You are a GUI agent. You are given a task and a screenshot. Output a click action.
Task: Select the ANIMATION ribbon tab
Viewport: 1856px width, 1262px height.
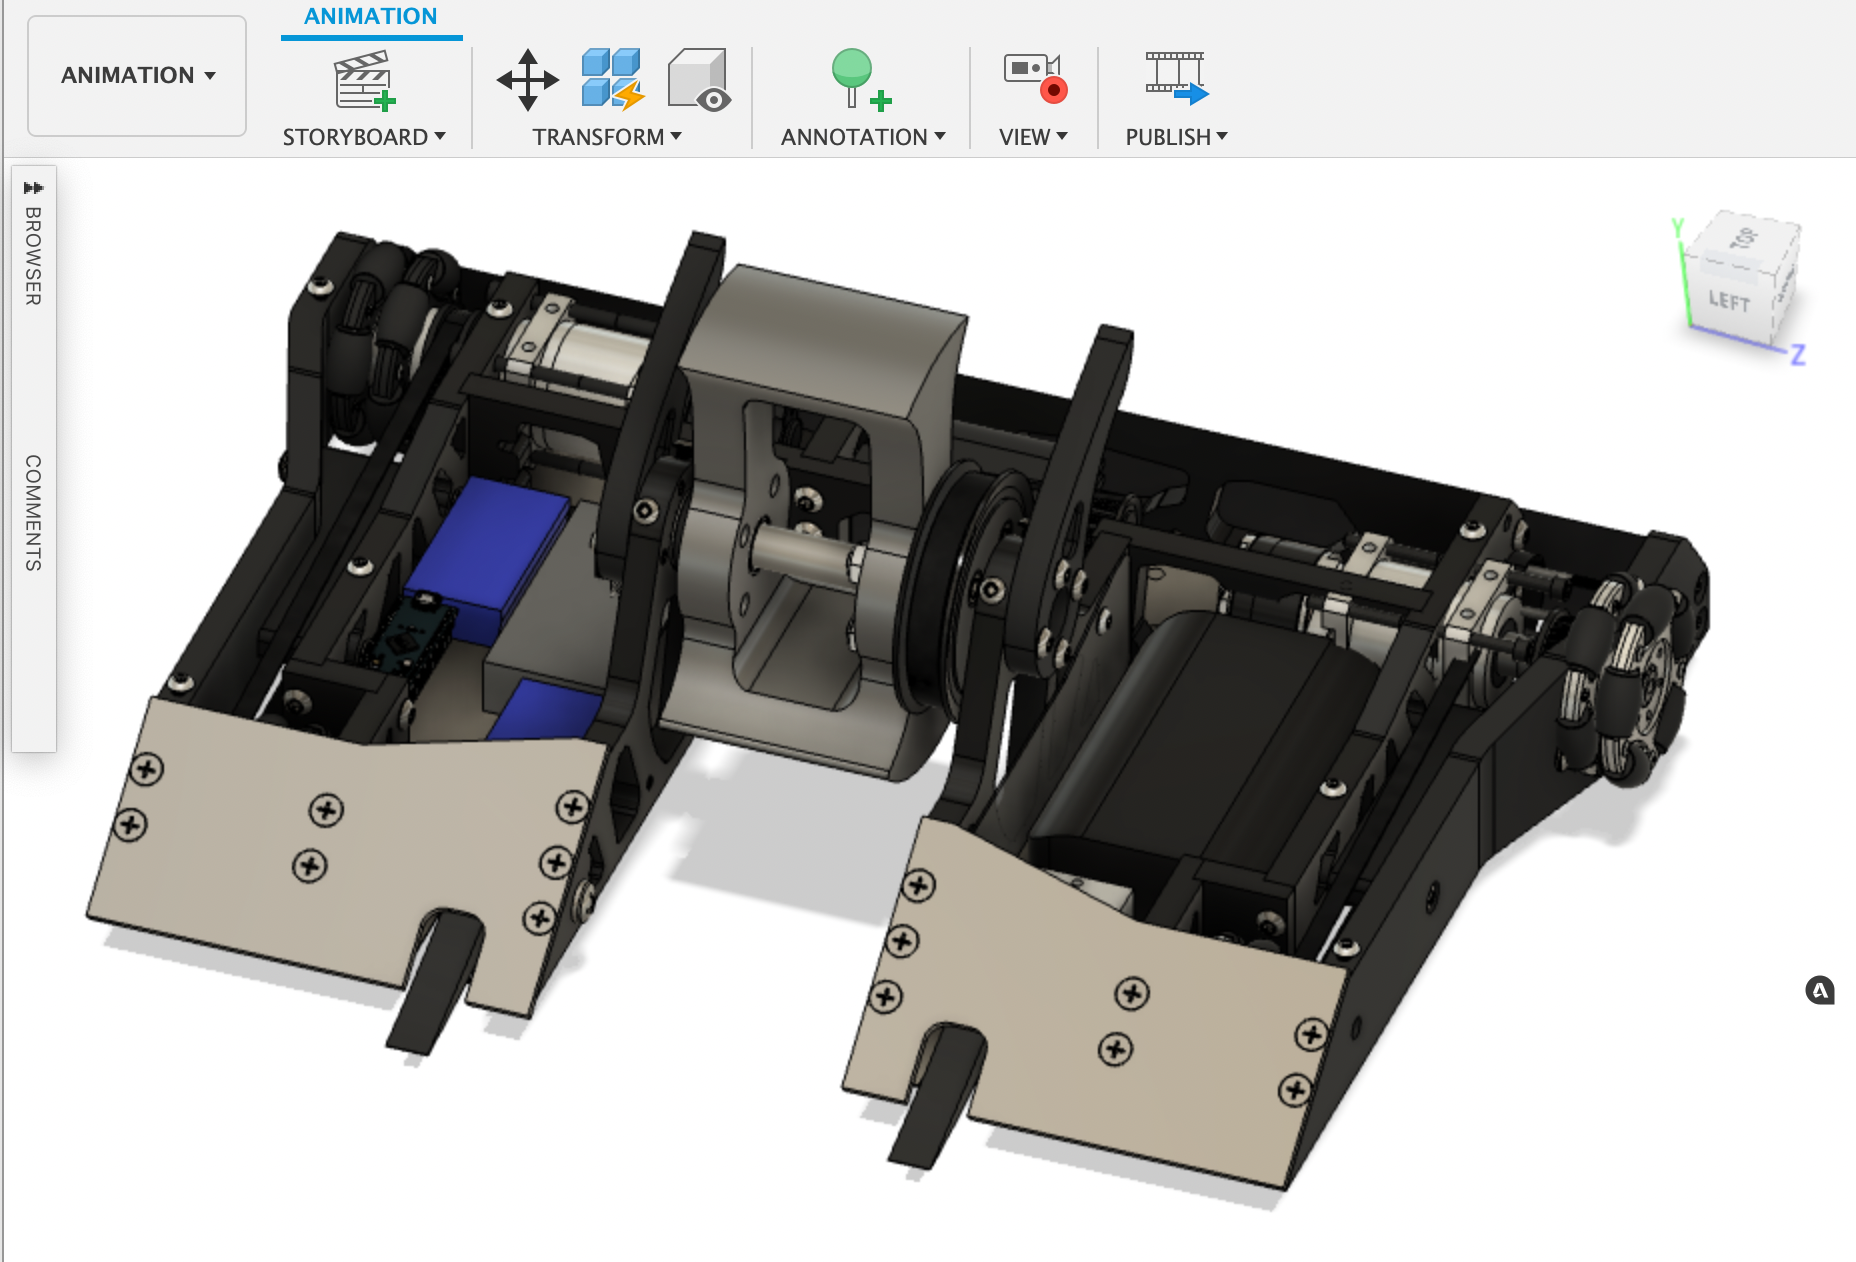click(x=371, y=17)
